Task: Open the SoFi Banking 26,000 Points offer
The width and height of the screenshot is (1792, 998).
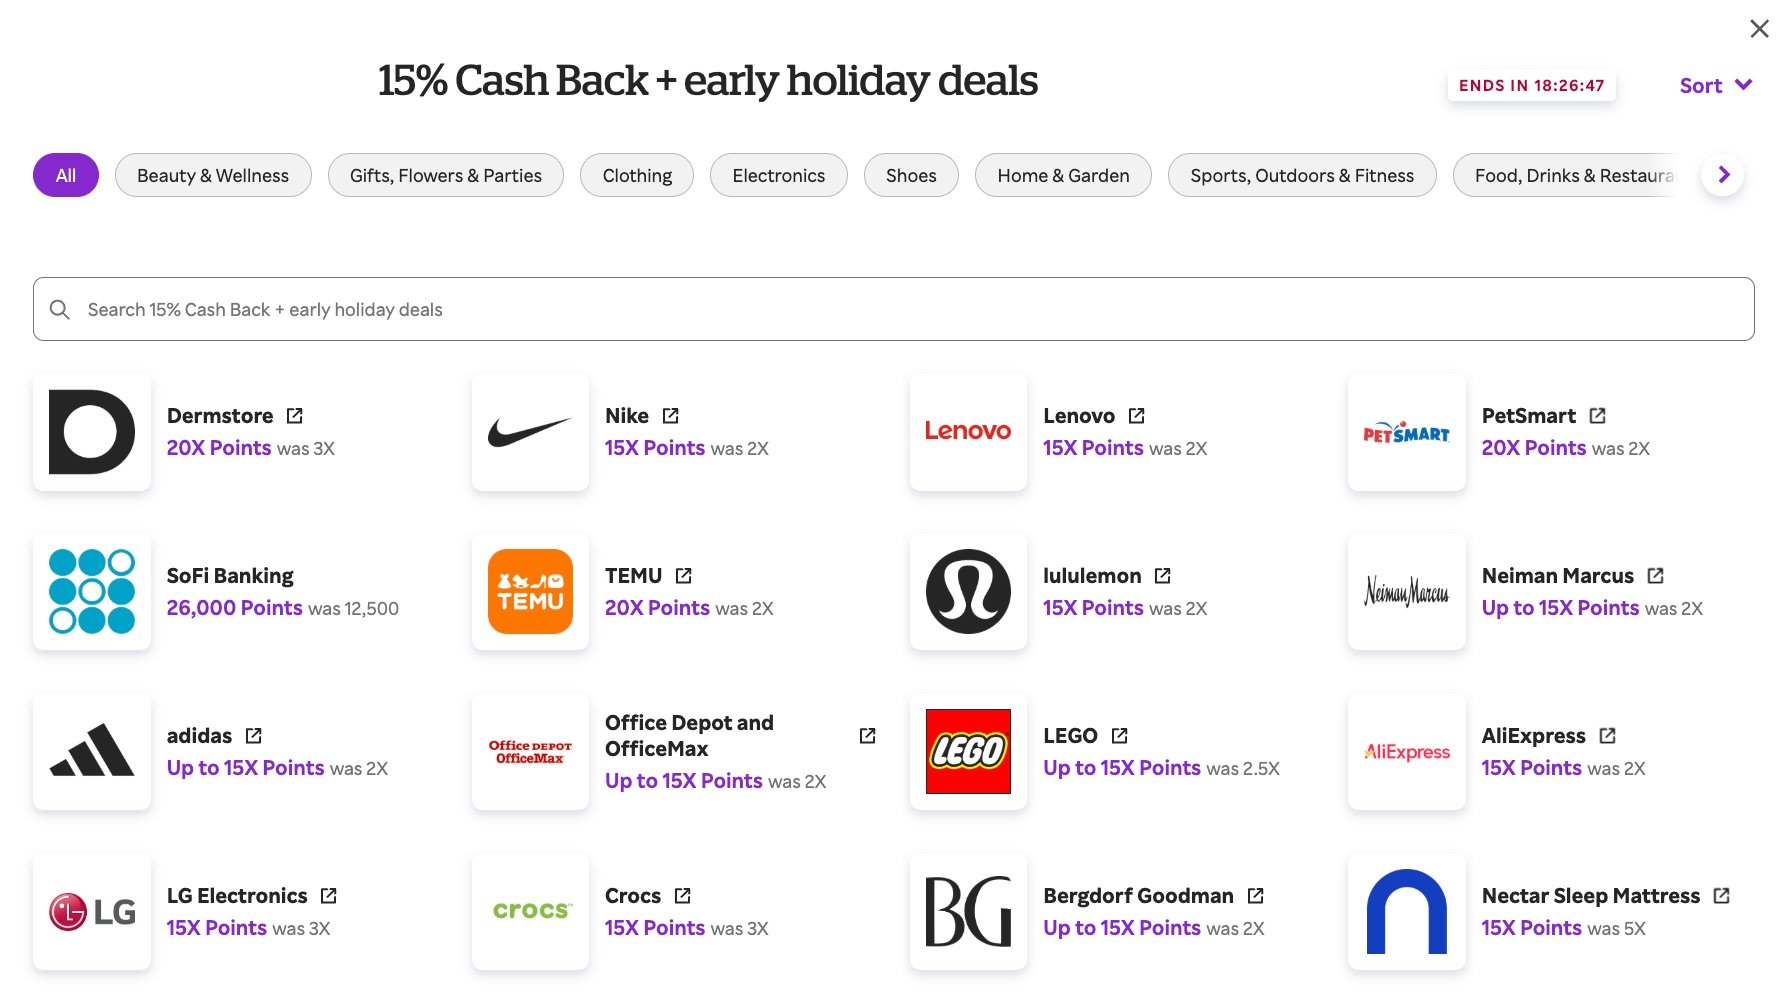Action: coord(234,608)
